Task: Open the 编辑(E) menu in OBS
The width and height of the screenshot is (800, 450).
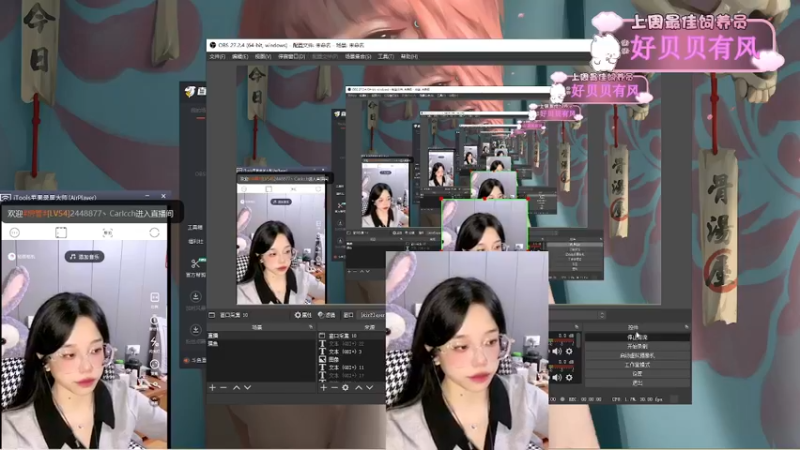Action: click(x=240, y=57)
